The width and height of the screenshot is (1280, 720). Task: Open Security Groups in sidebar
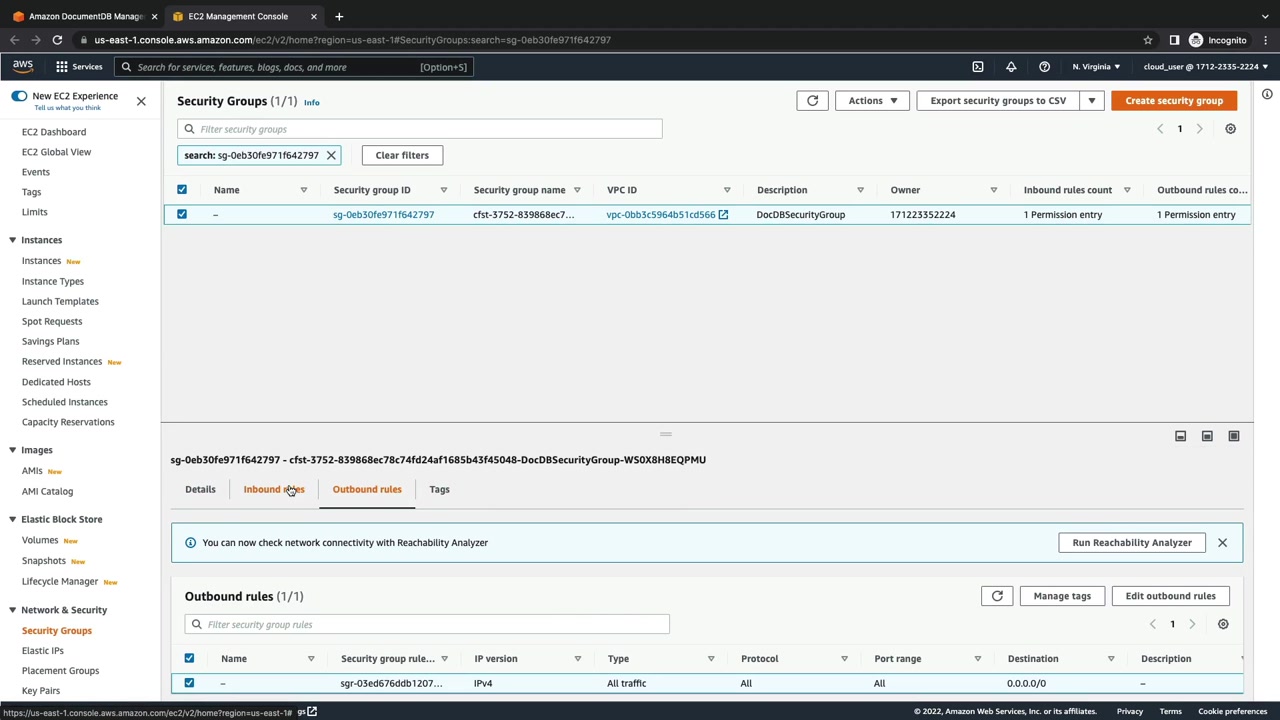[57, 631]
